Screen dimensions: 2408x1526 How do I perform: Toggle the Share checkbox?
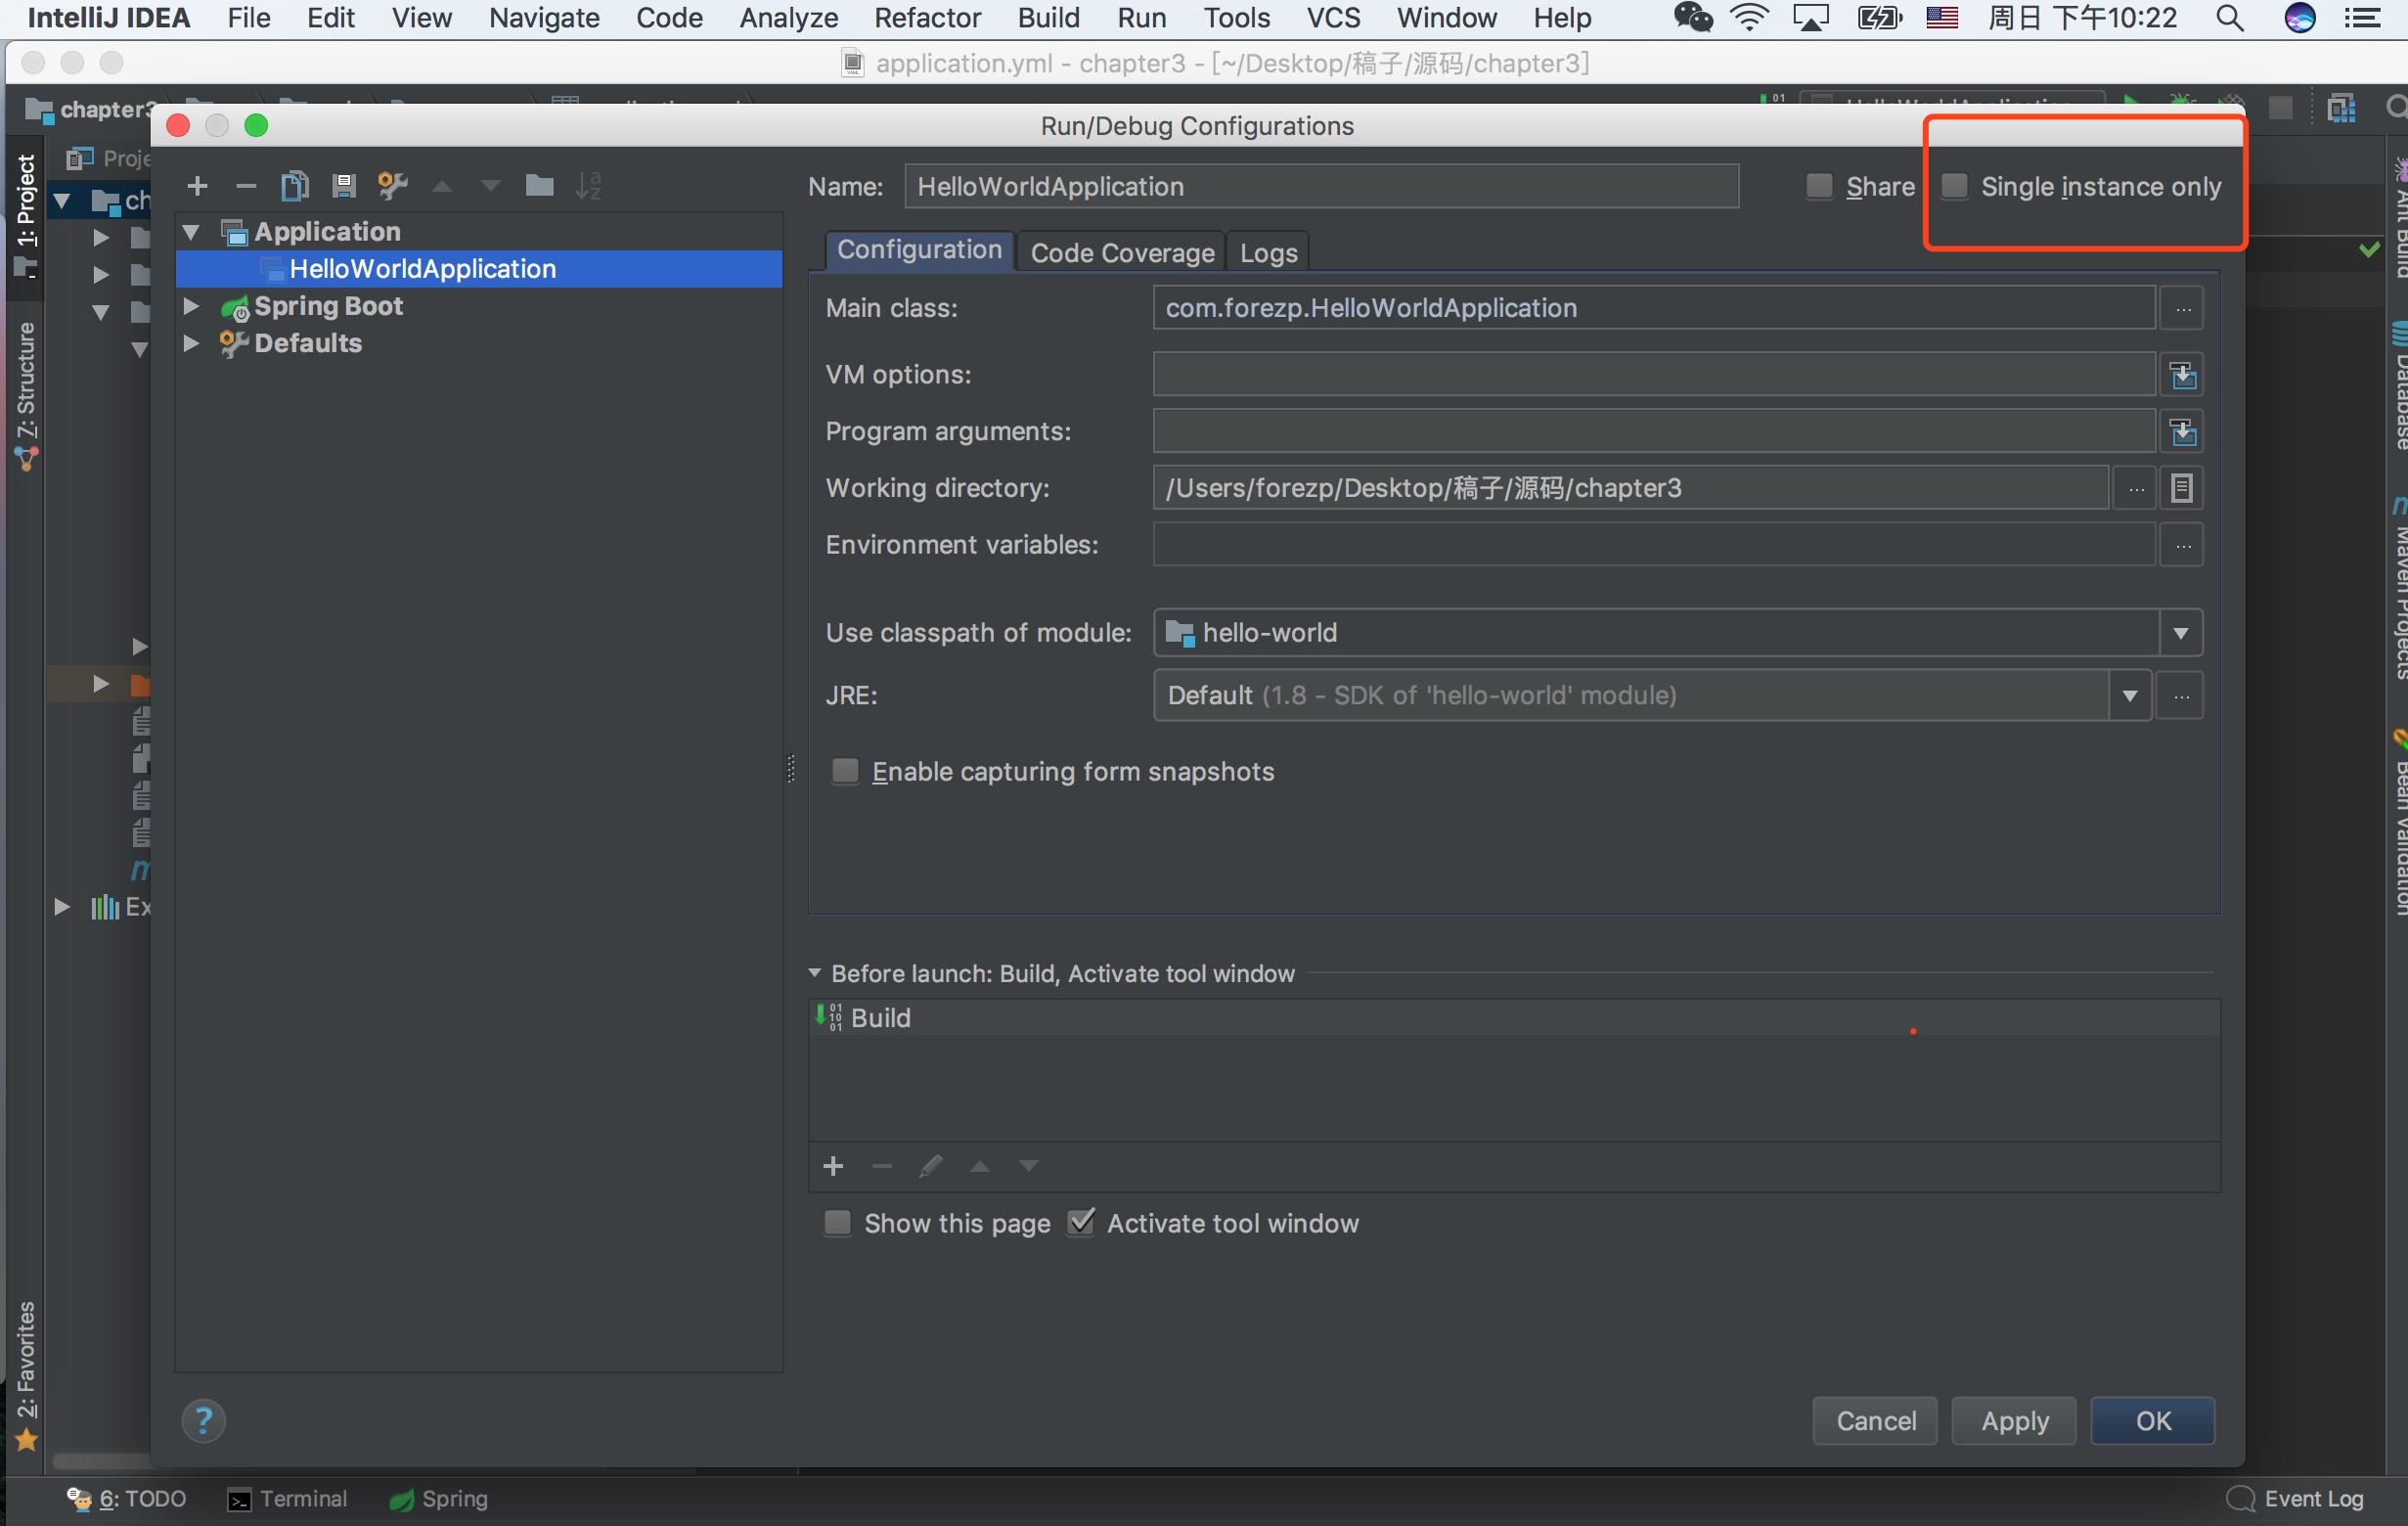1819,187
